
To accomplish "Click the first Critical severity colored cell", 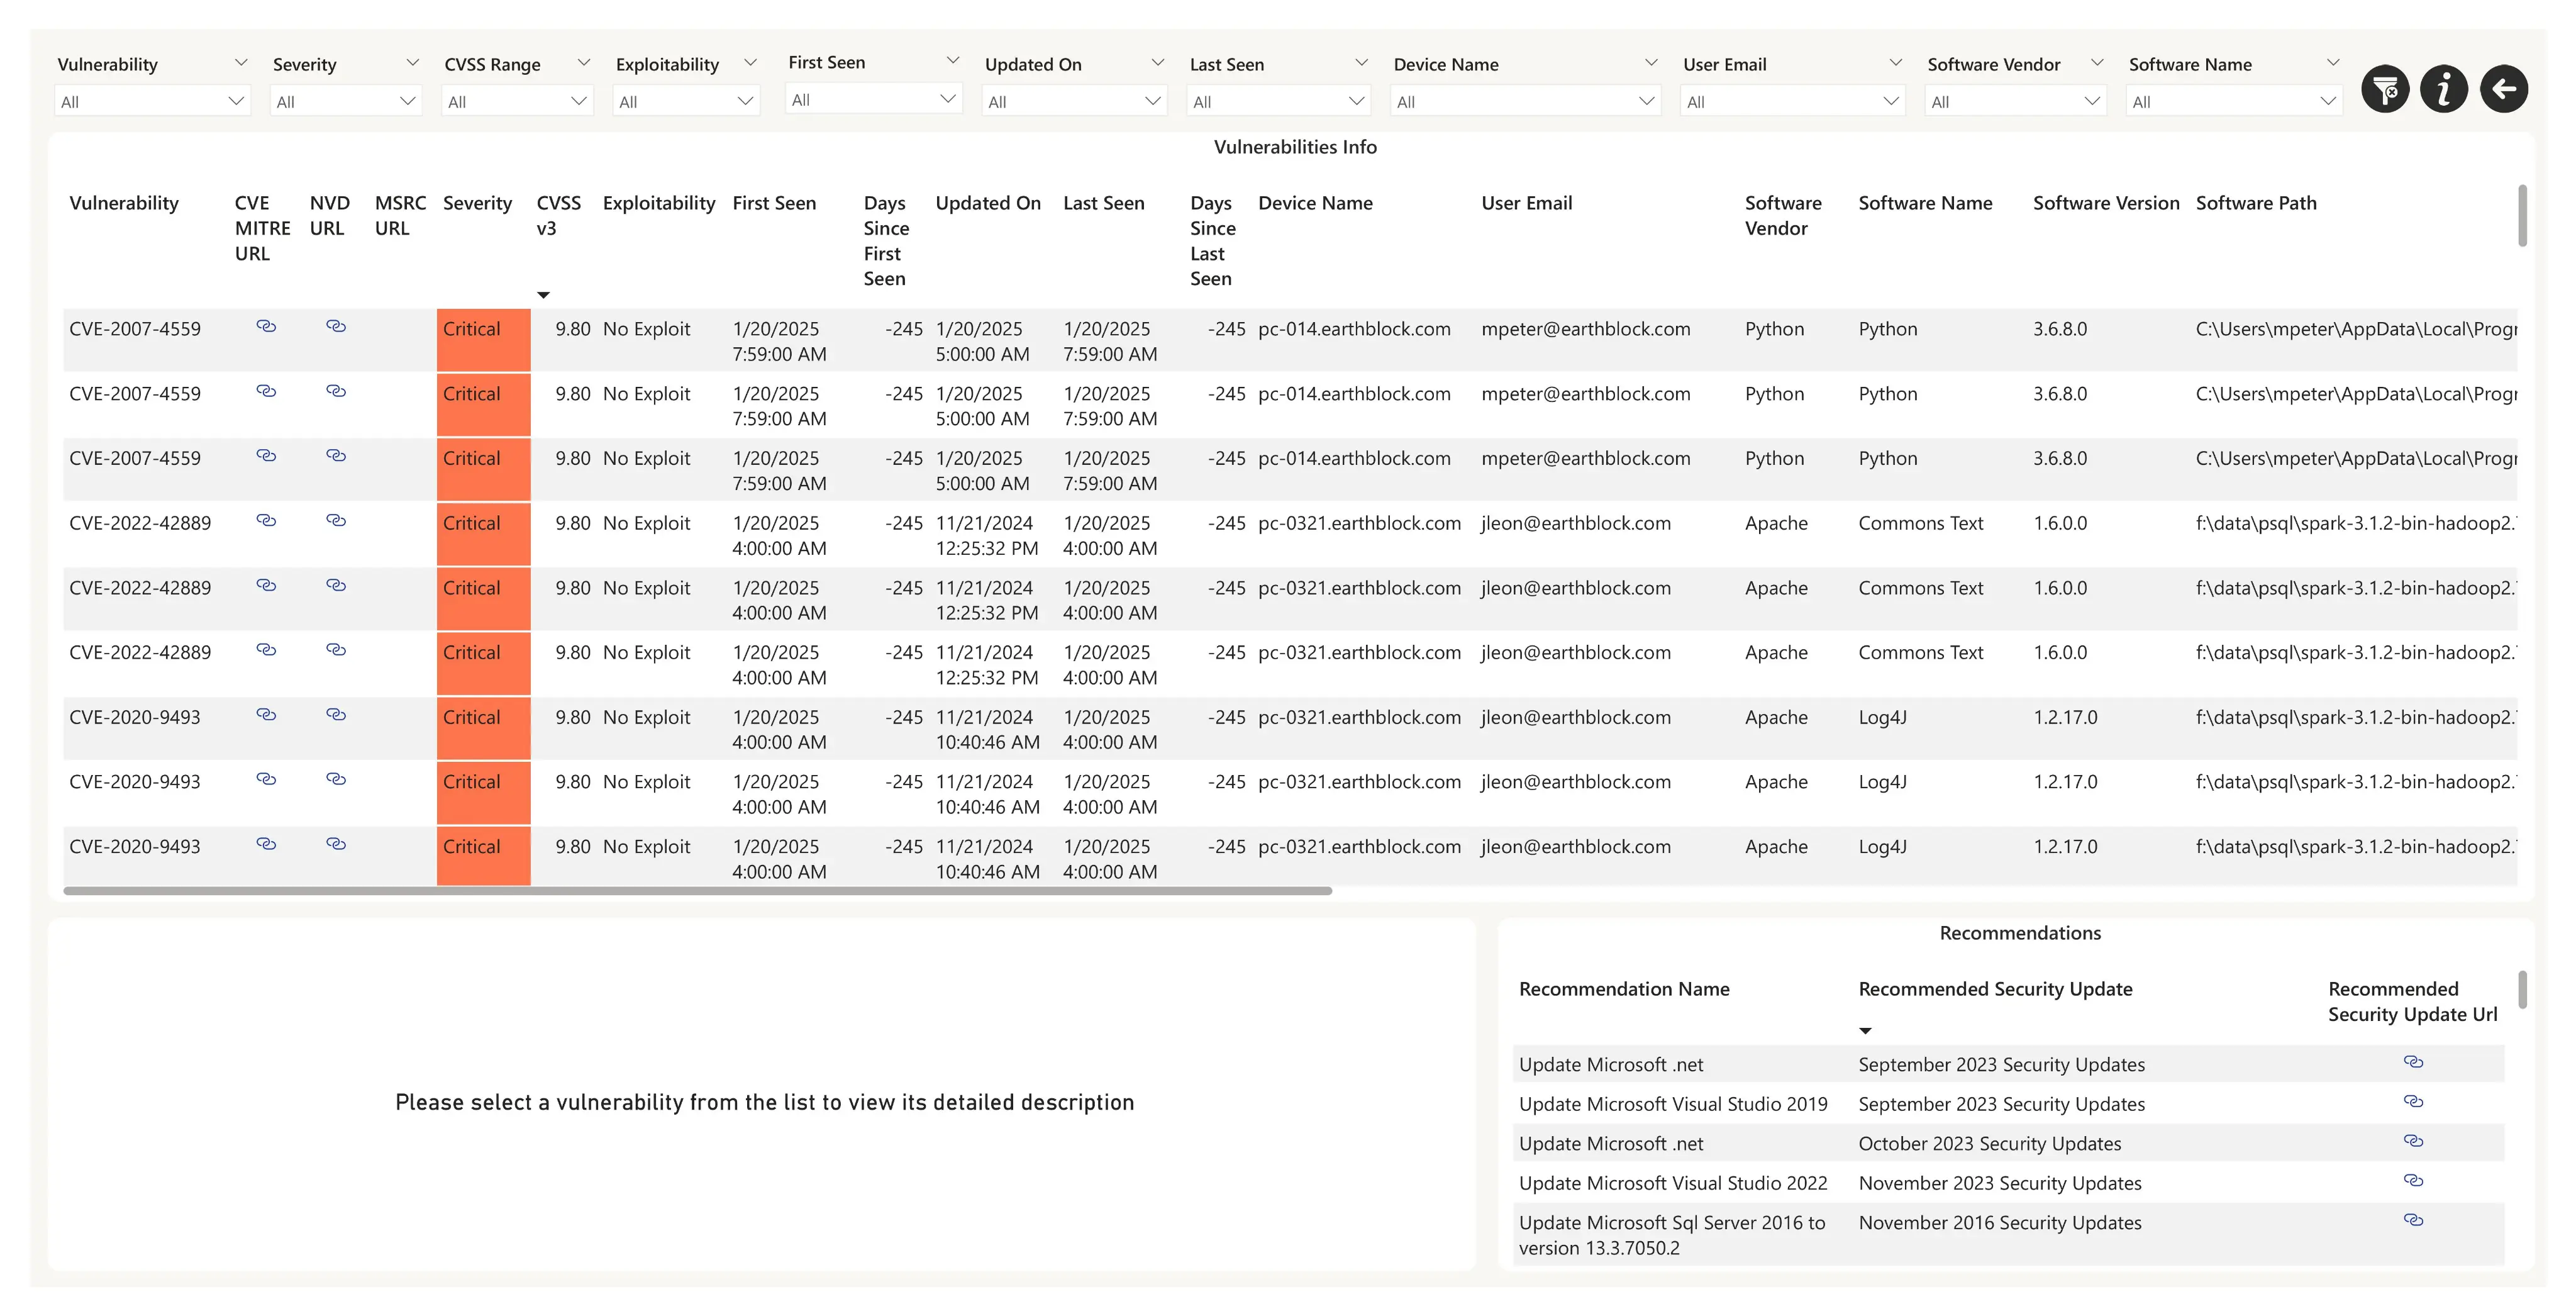I will point(483,339).
